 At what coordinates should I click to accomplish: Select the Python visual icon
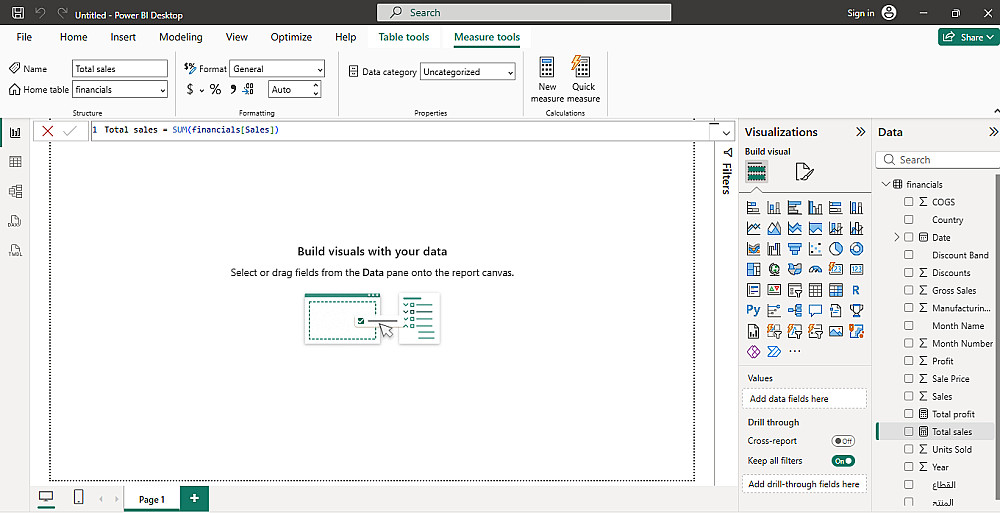[x=753, y=310]
